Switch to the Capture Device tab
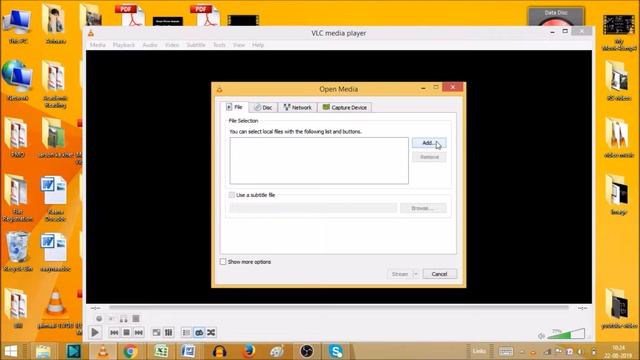Image resolution: width=640 pixels, height=360 pixels. (344, 107)
